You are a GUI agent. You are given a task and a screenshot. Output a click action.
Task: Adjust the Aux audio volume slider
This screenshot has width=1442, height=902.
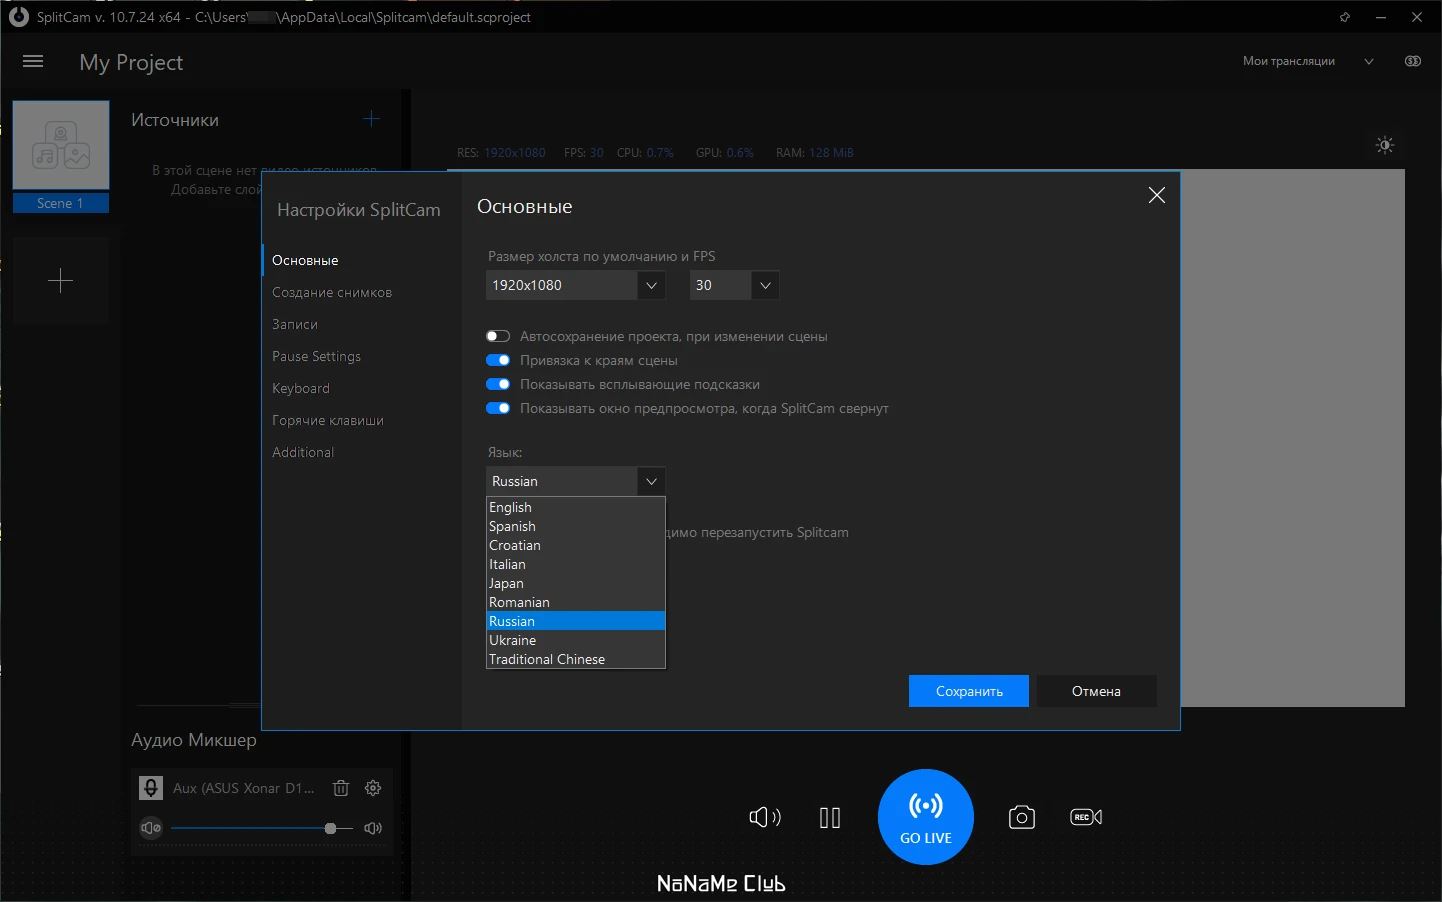click(262, 828)
